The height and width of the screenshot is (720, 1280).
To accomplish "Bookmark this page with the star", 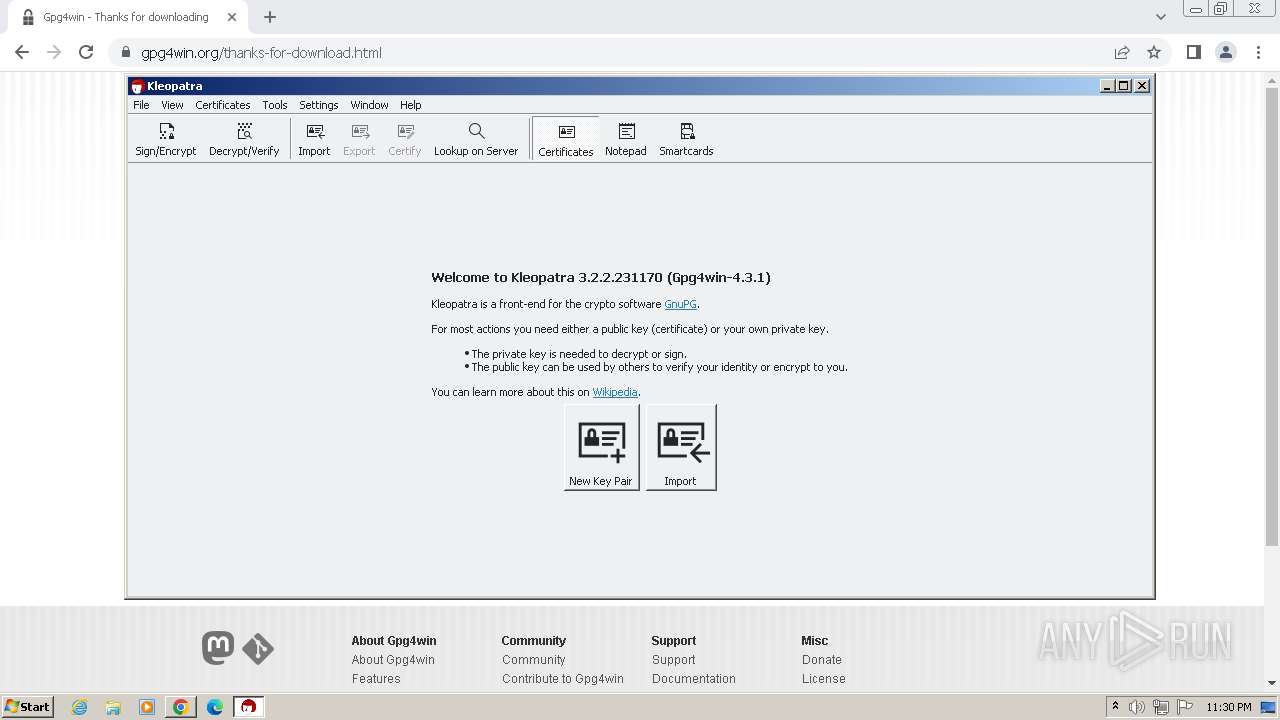I will click(x=1154, y=53).
